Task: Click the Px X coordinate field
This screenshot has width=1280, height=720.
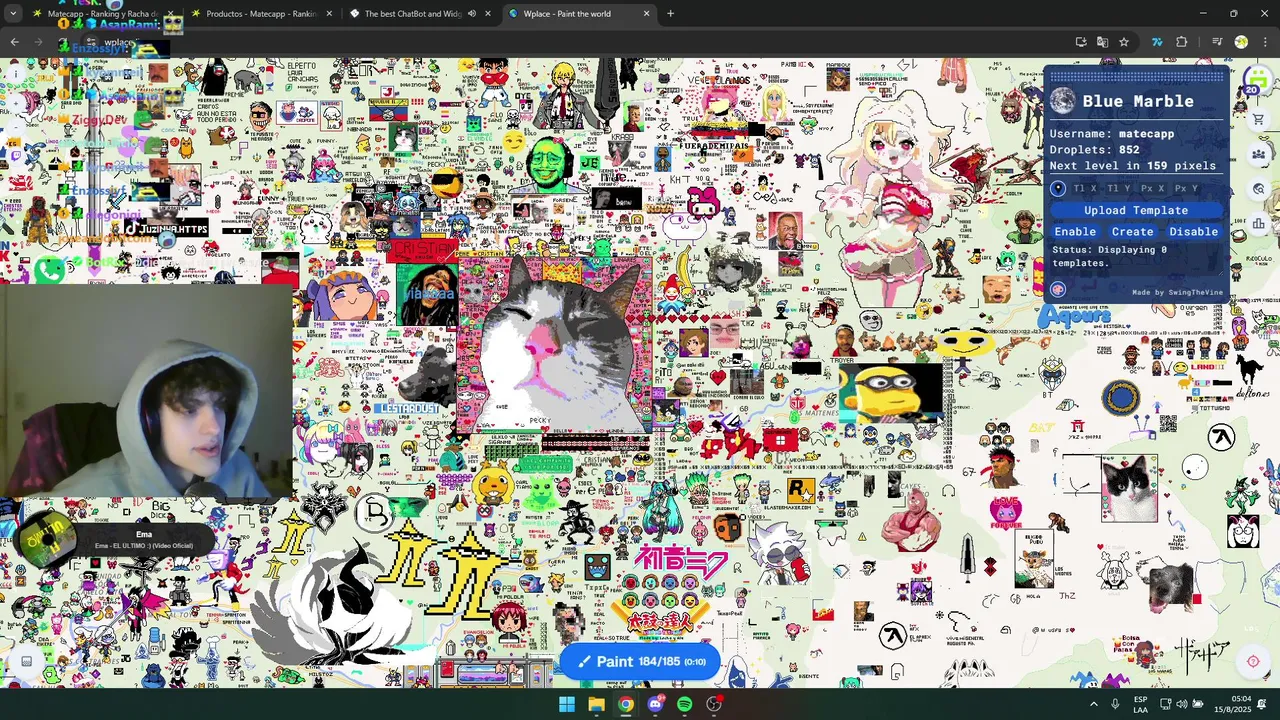Action: tap(1153, 188)
